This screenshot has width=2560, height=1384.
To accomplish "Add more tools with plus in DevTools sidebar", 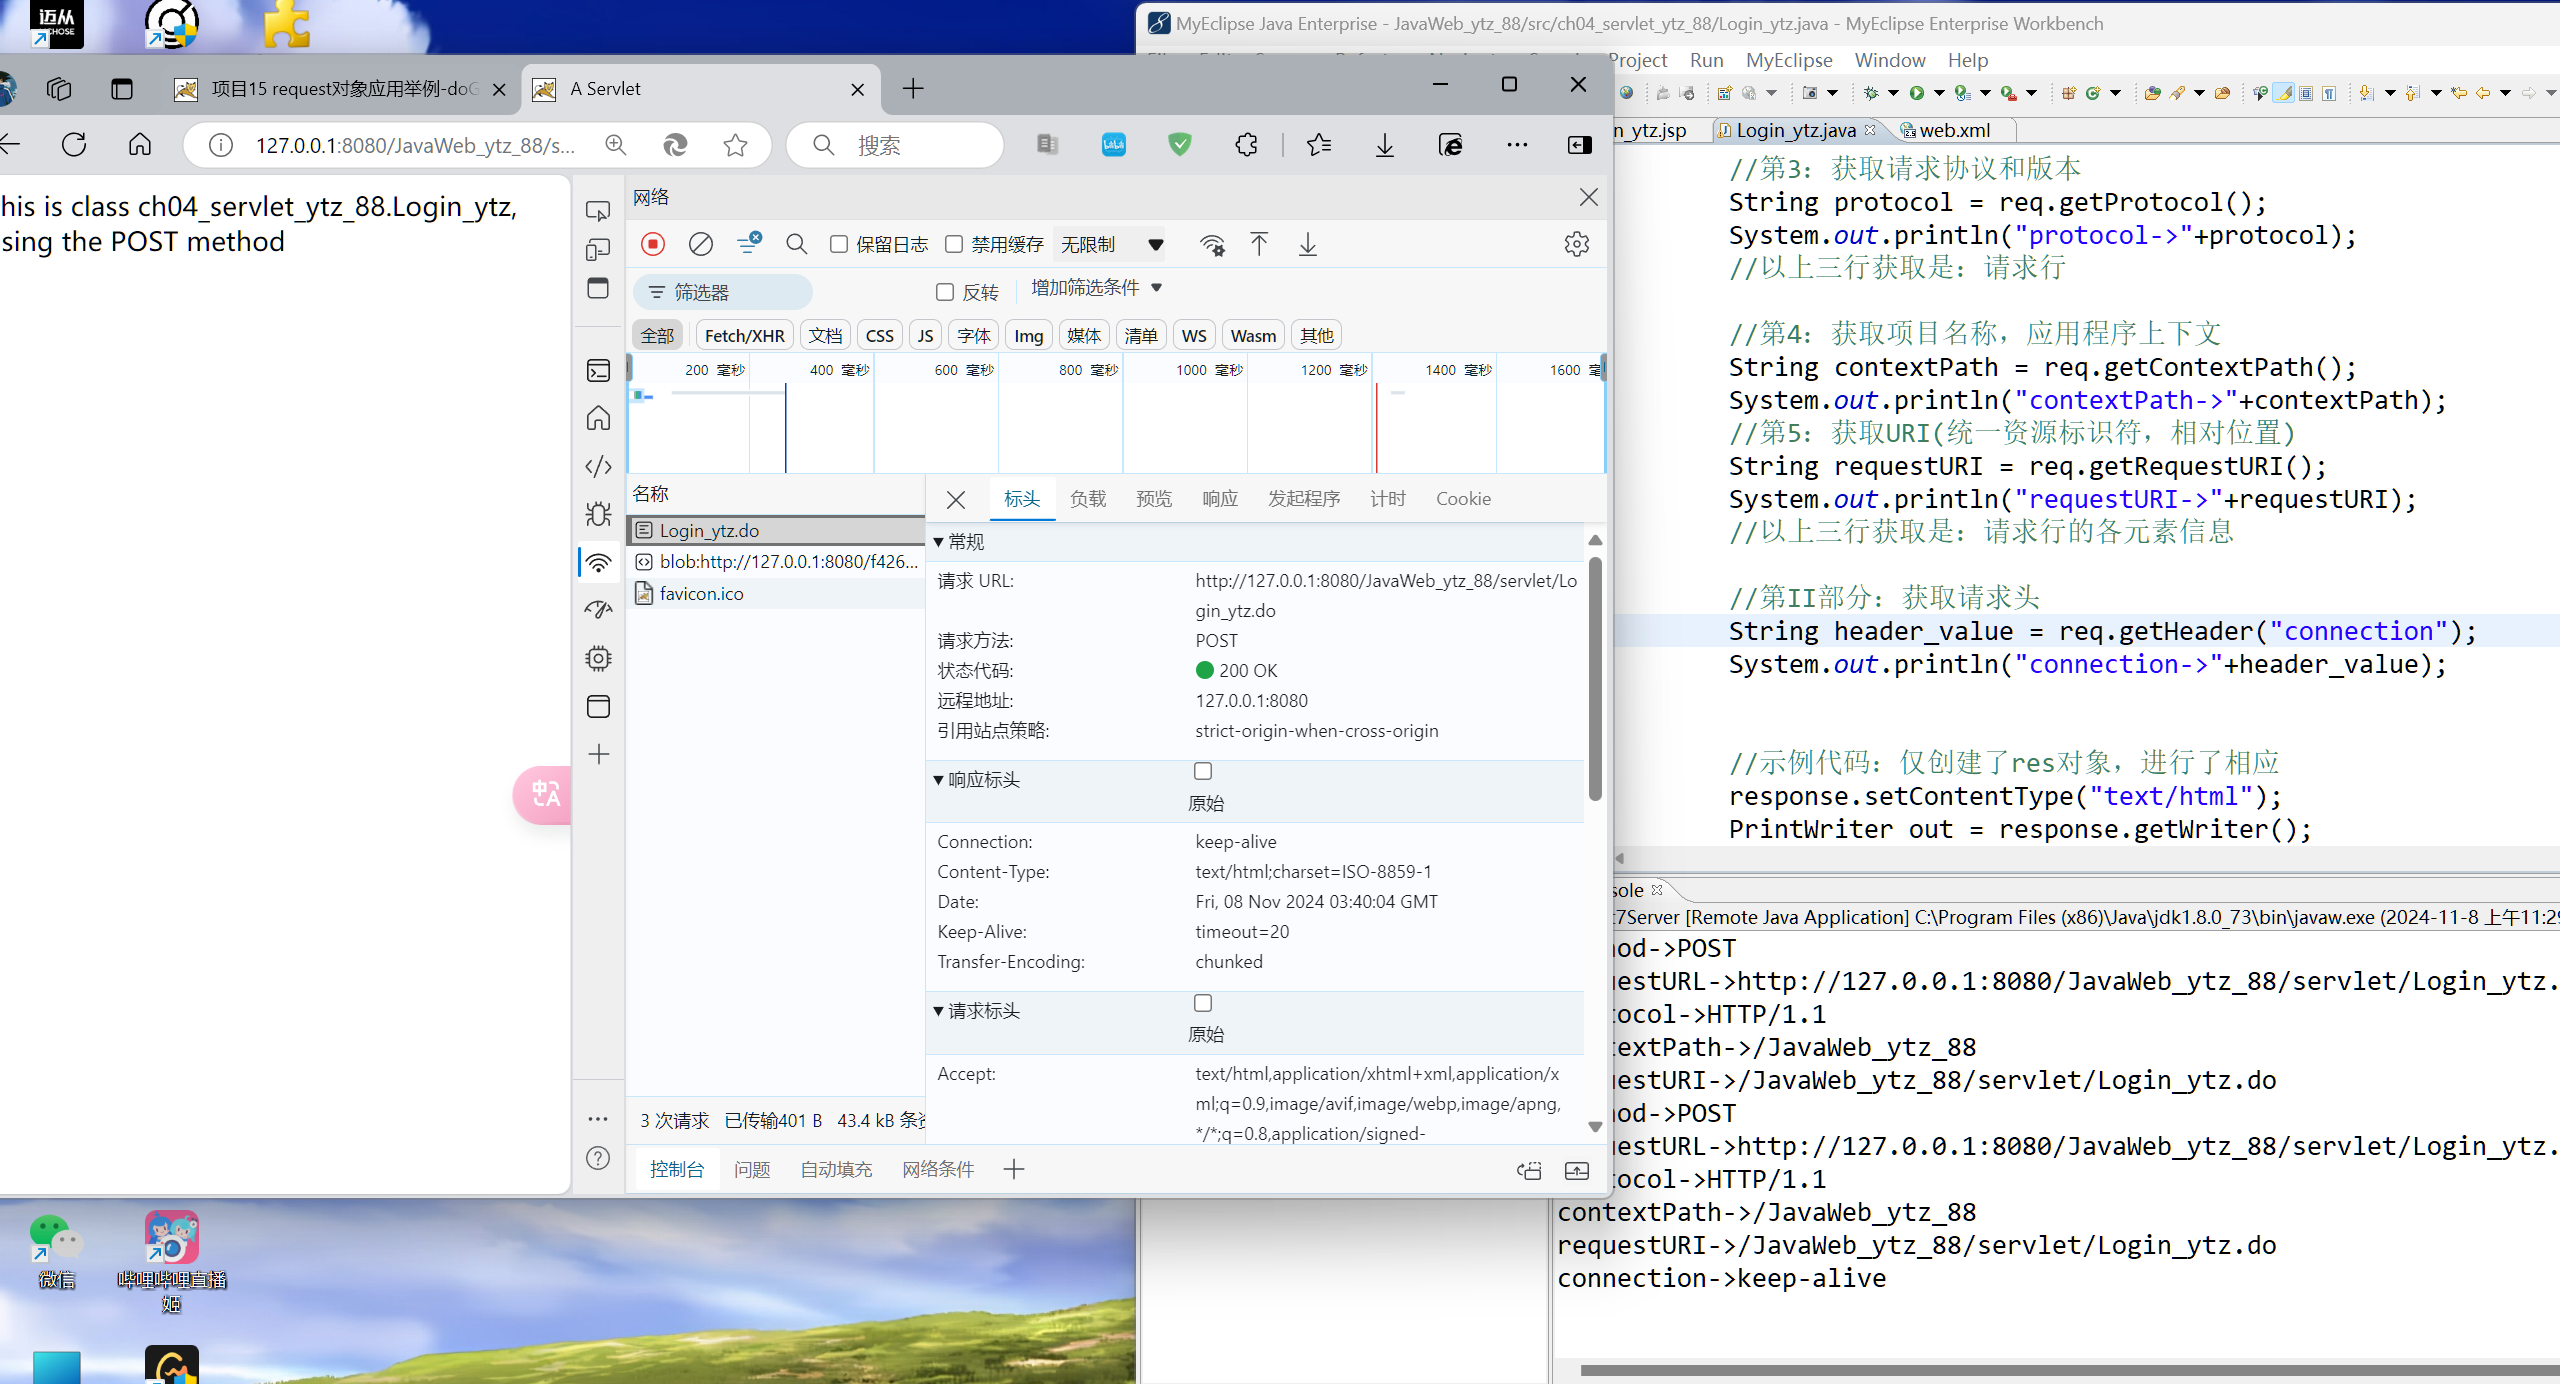I will pyautogui.click(x=598, y=754).
